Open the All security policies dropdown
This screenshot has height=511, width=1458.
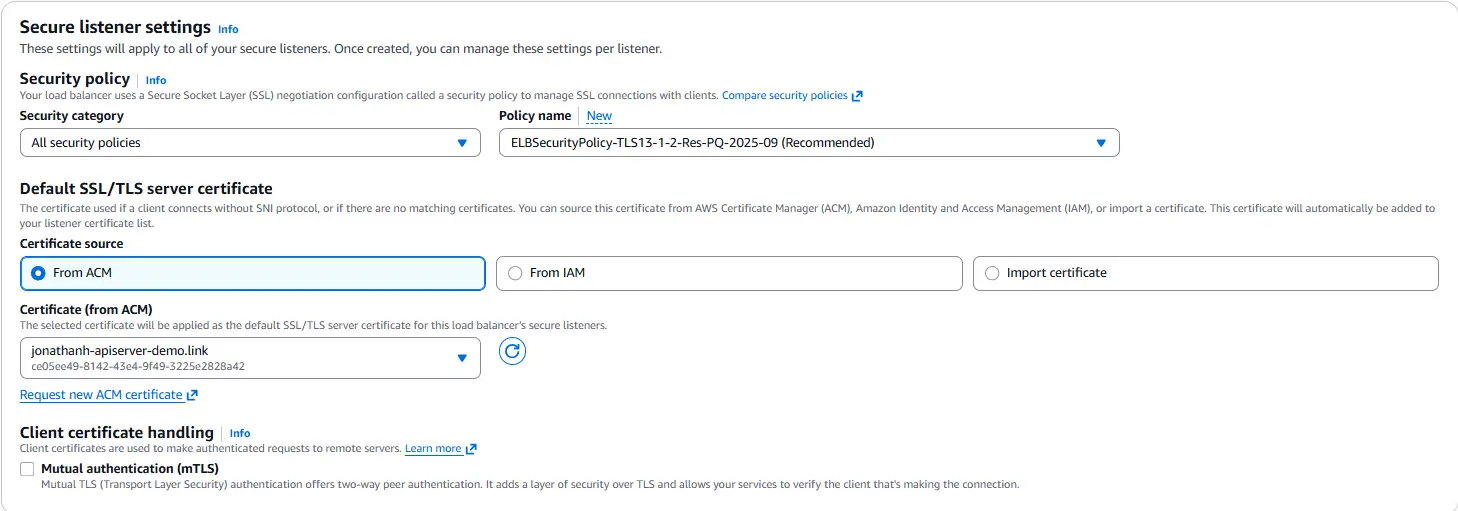pyautogui.click(x=250, y=143)
